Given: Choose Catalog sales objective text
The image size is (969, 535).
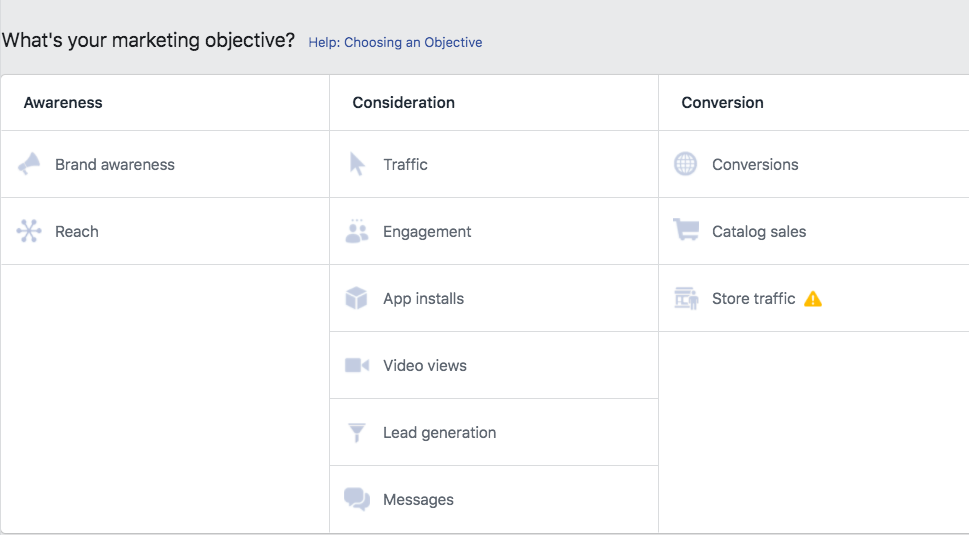Looking at the screenshot, I should coord(759,232).
